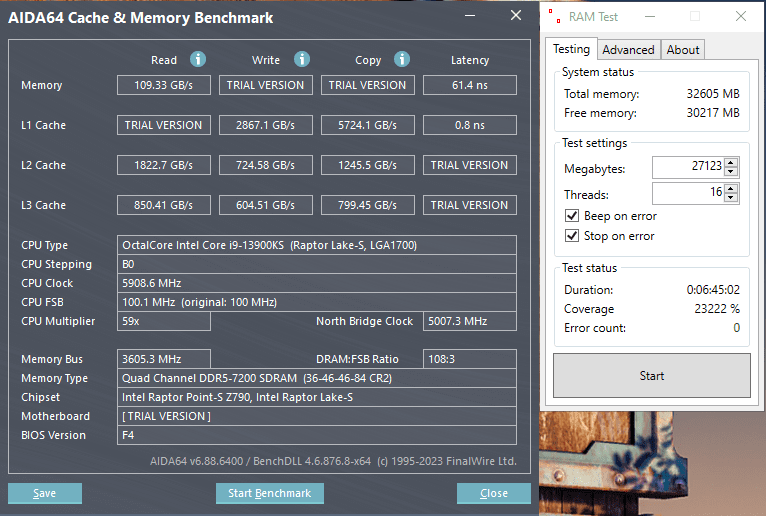Click the Read info icon
The height and width of the screenshot is (516, 766).
click(198, 59)
